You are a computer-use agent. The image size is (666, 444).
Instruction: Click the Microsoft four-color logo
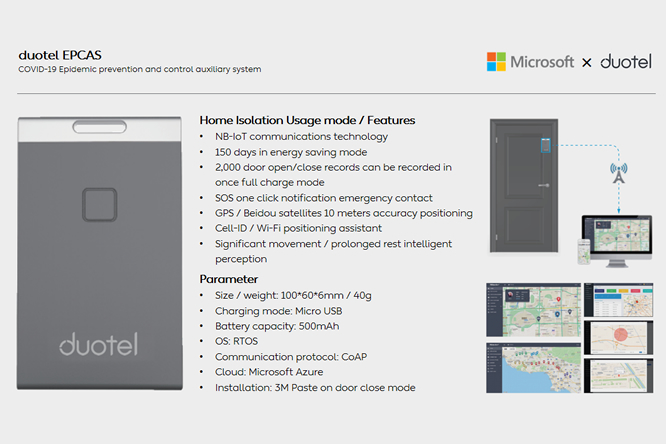tap(496, 62)
